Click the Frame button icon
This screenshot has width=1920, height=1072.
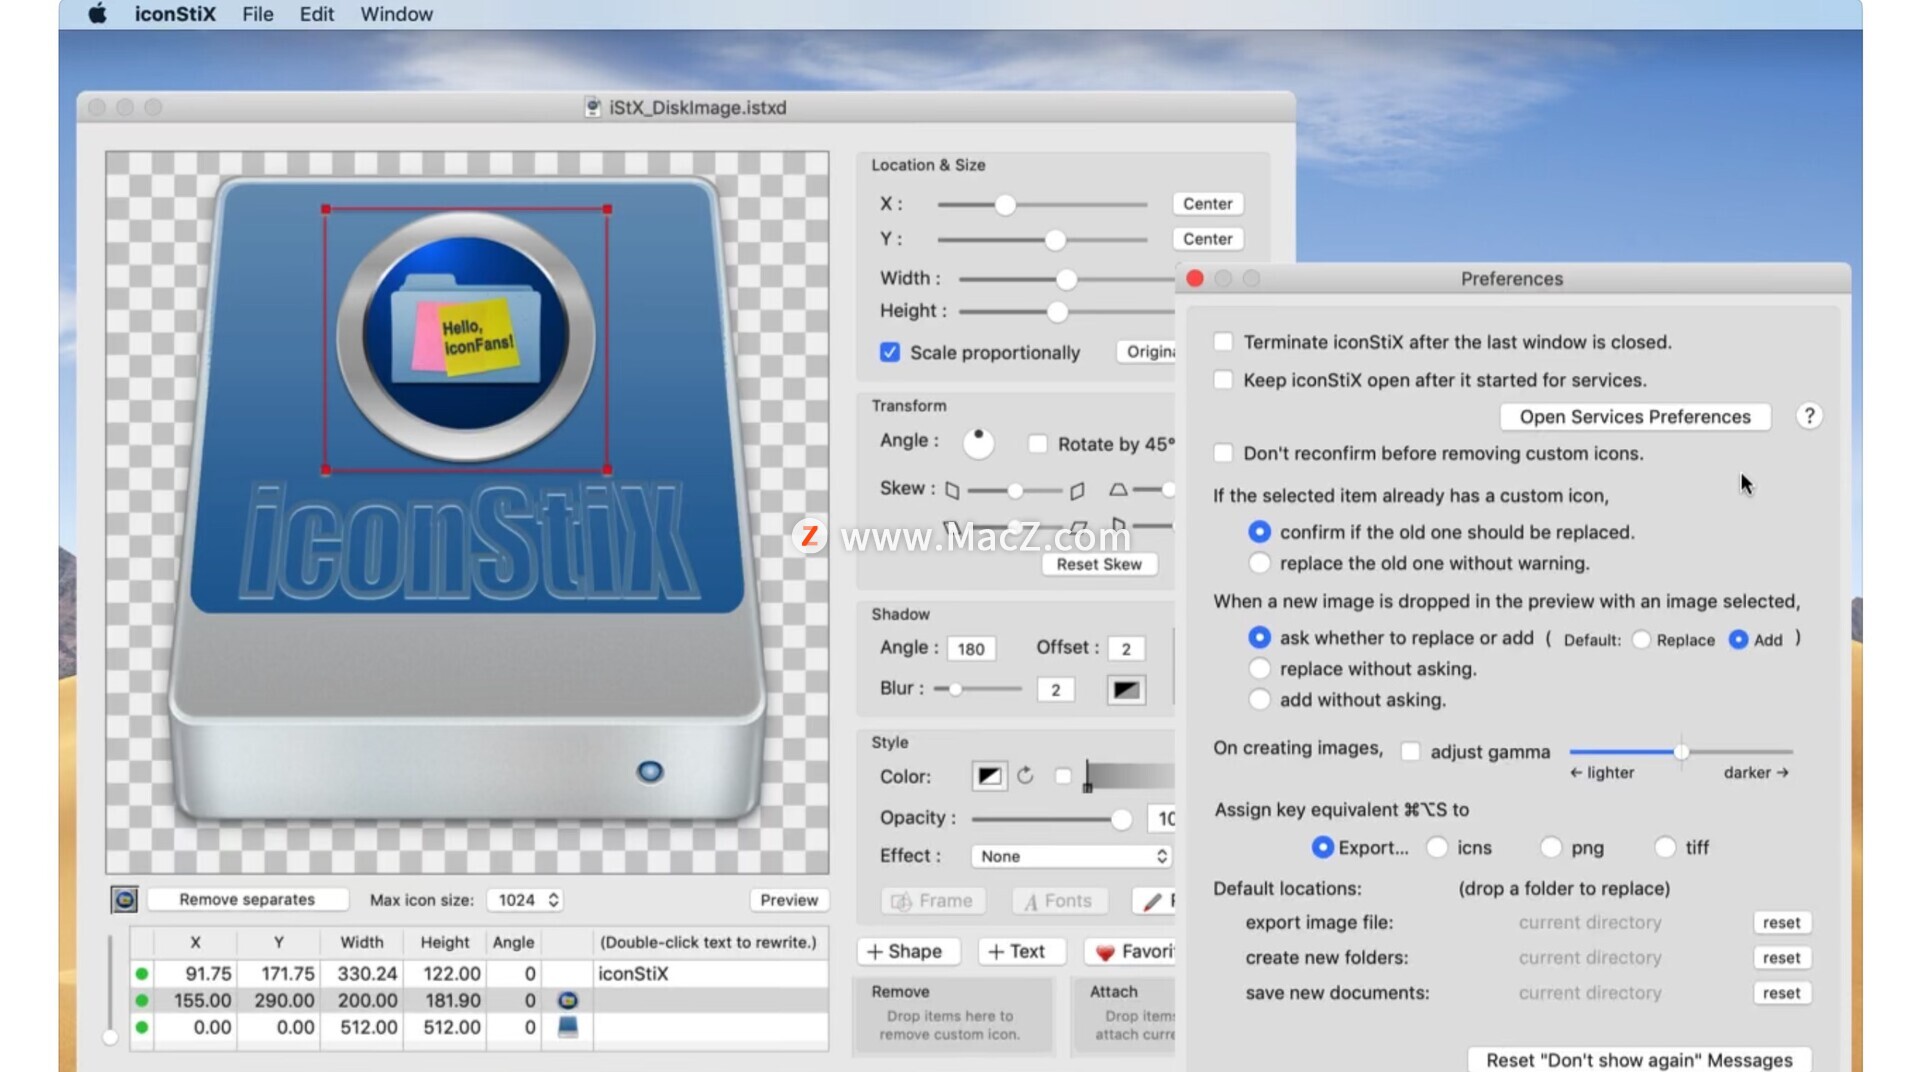coord(933,901)
